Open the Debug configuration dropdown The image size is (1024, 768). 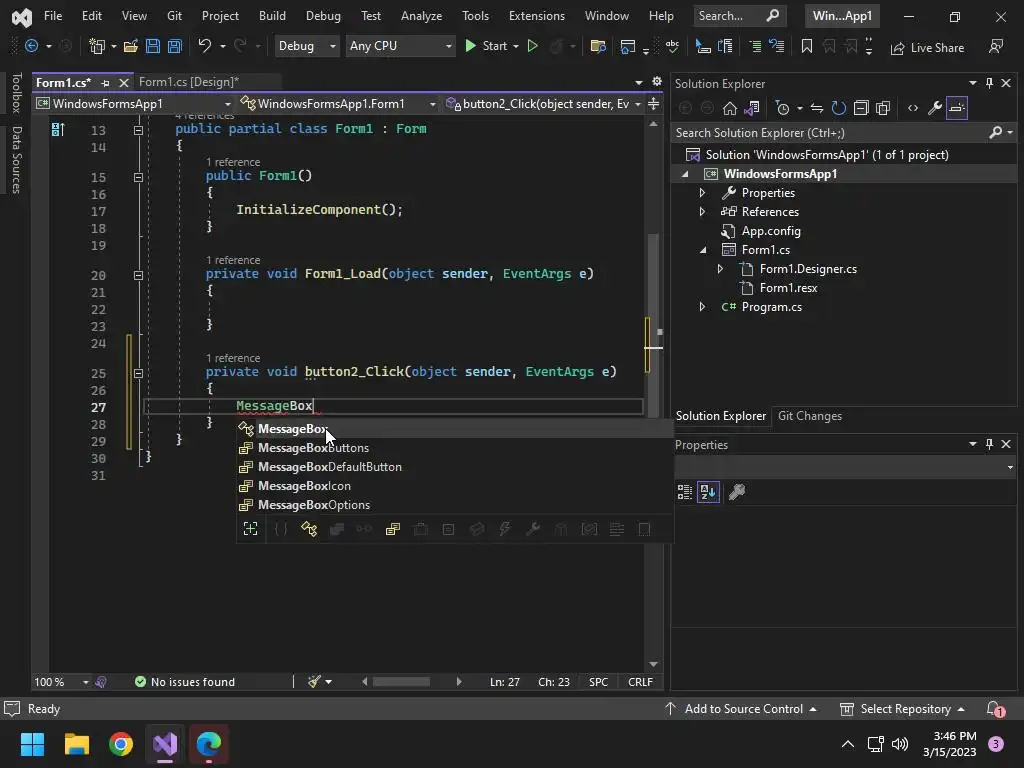pos(306,46)
